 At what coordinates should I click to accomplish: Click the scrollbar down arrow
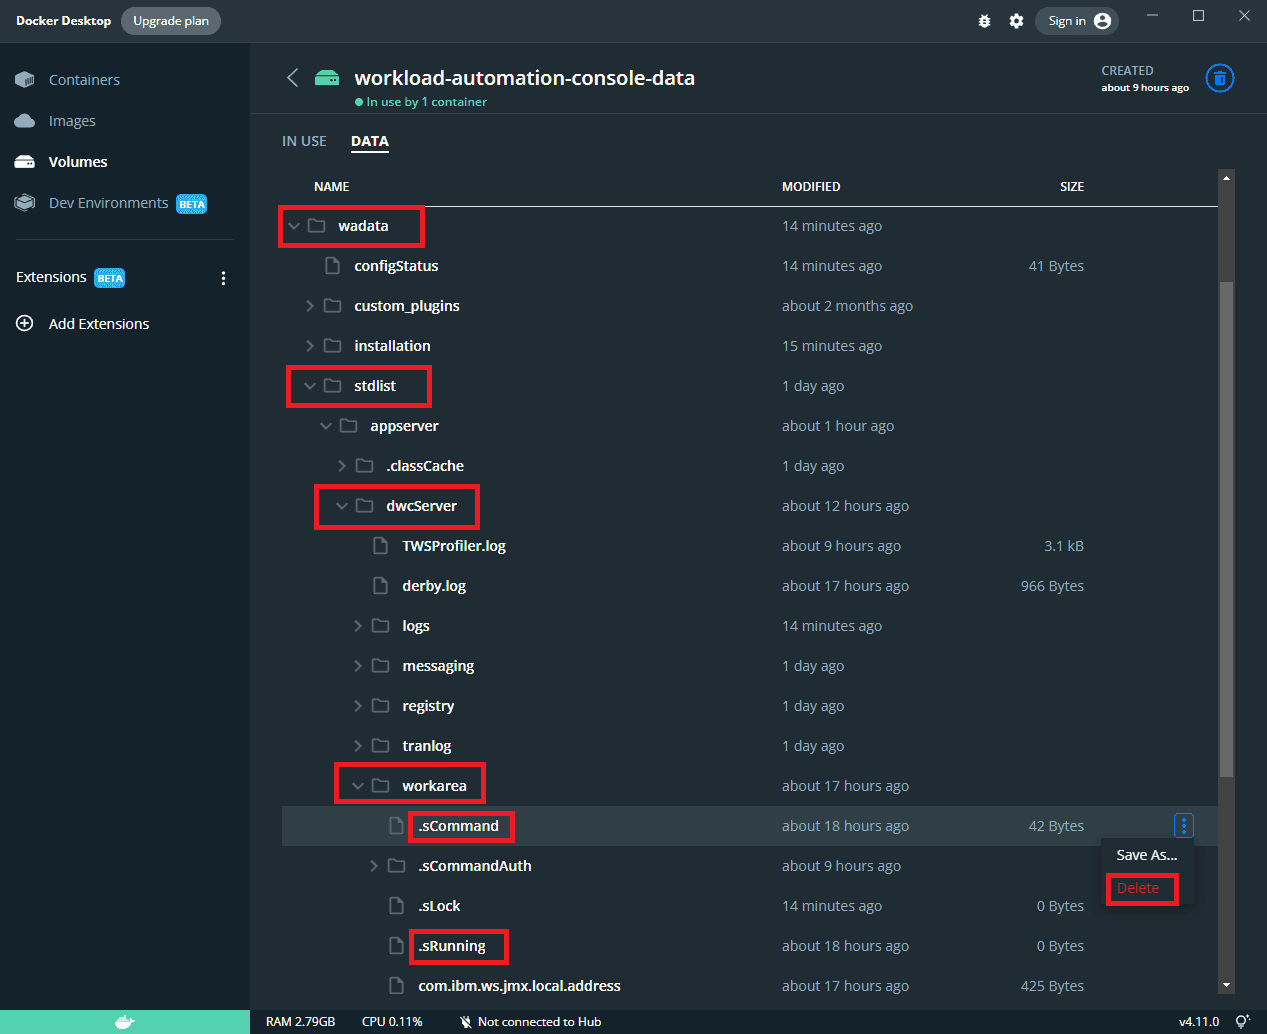click(1226, 985)
